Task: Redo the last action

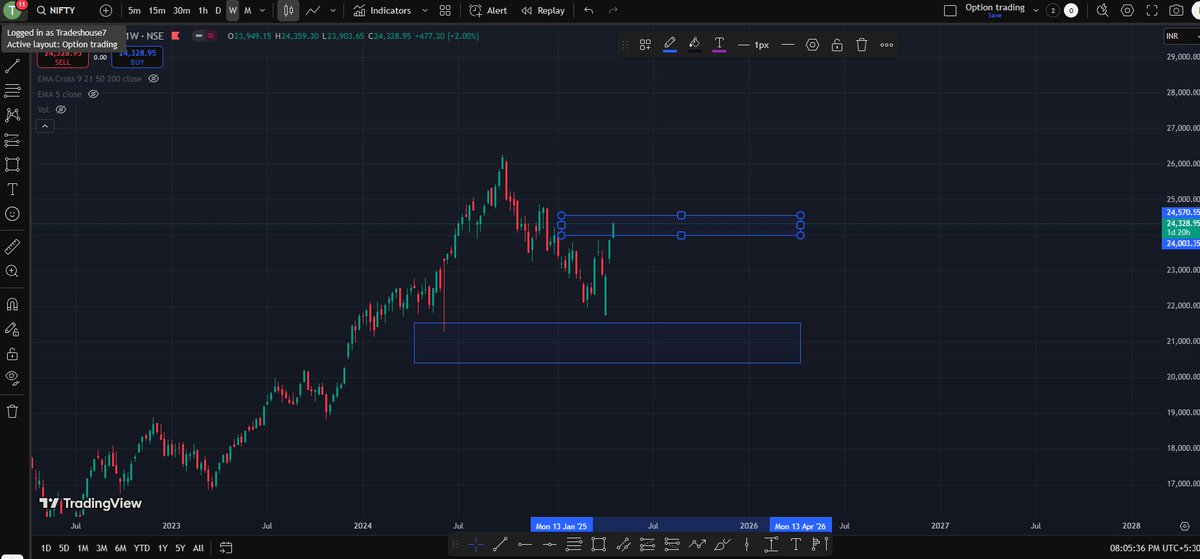Action: point(614,10)
